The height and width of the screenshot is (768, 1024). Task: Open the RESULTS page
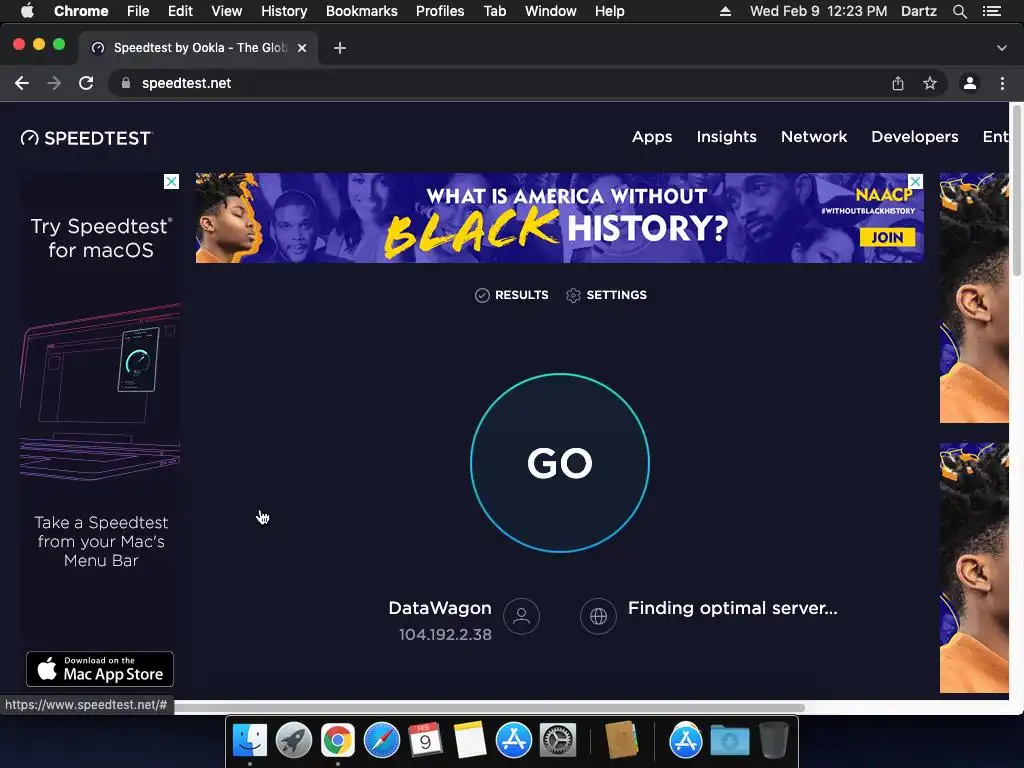[511, 295]
